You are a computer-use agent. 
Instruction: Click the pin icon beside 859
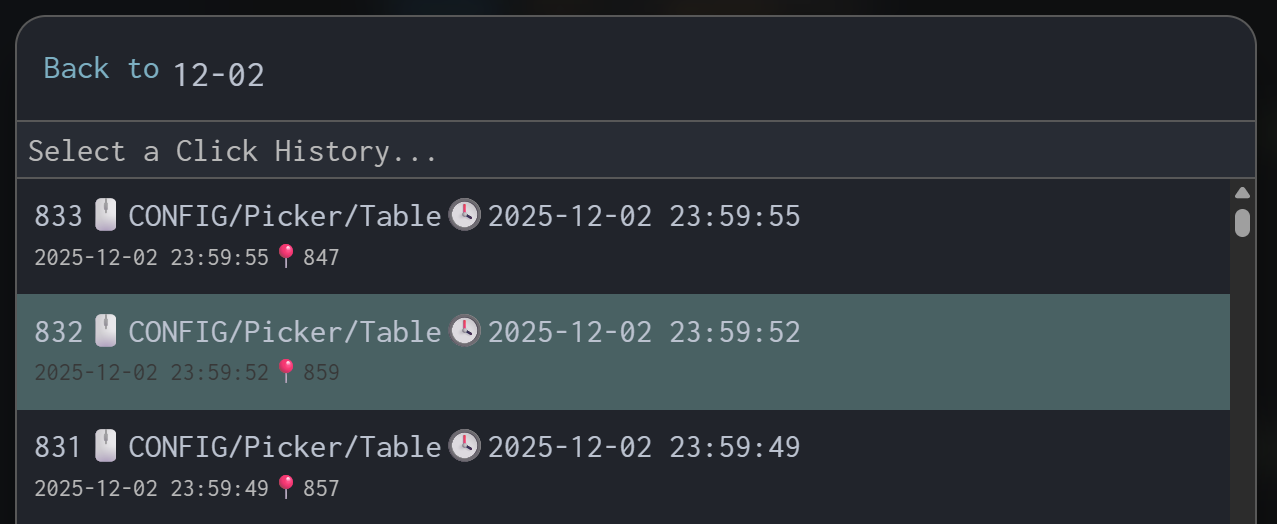[286, 372]
